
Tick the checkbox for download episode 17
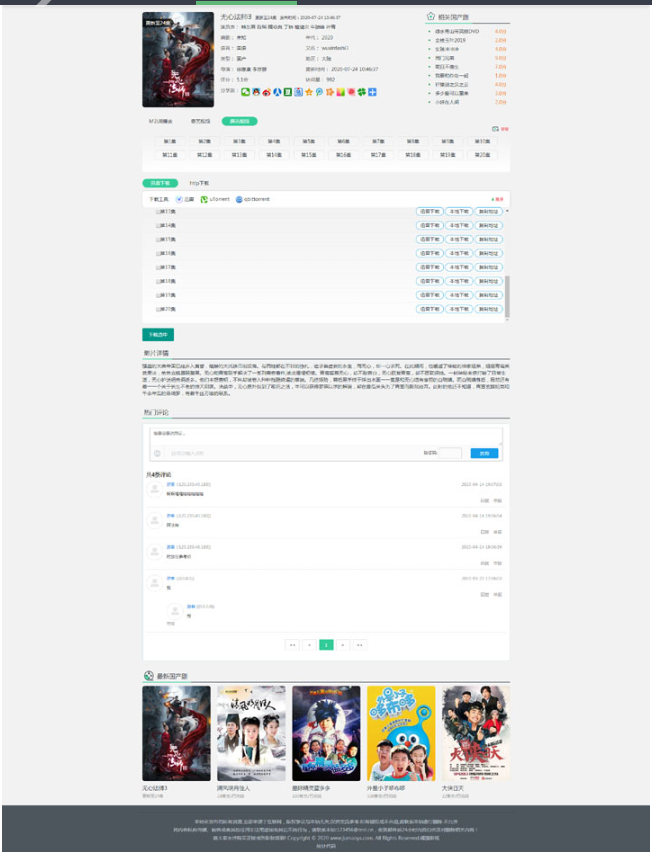click(x=158, y=267)
